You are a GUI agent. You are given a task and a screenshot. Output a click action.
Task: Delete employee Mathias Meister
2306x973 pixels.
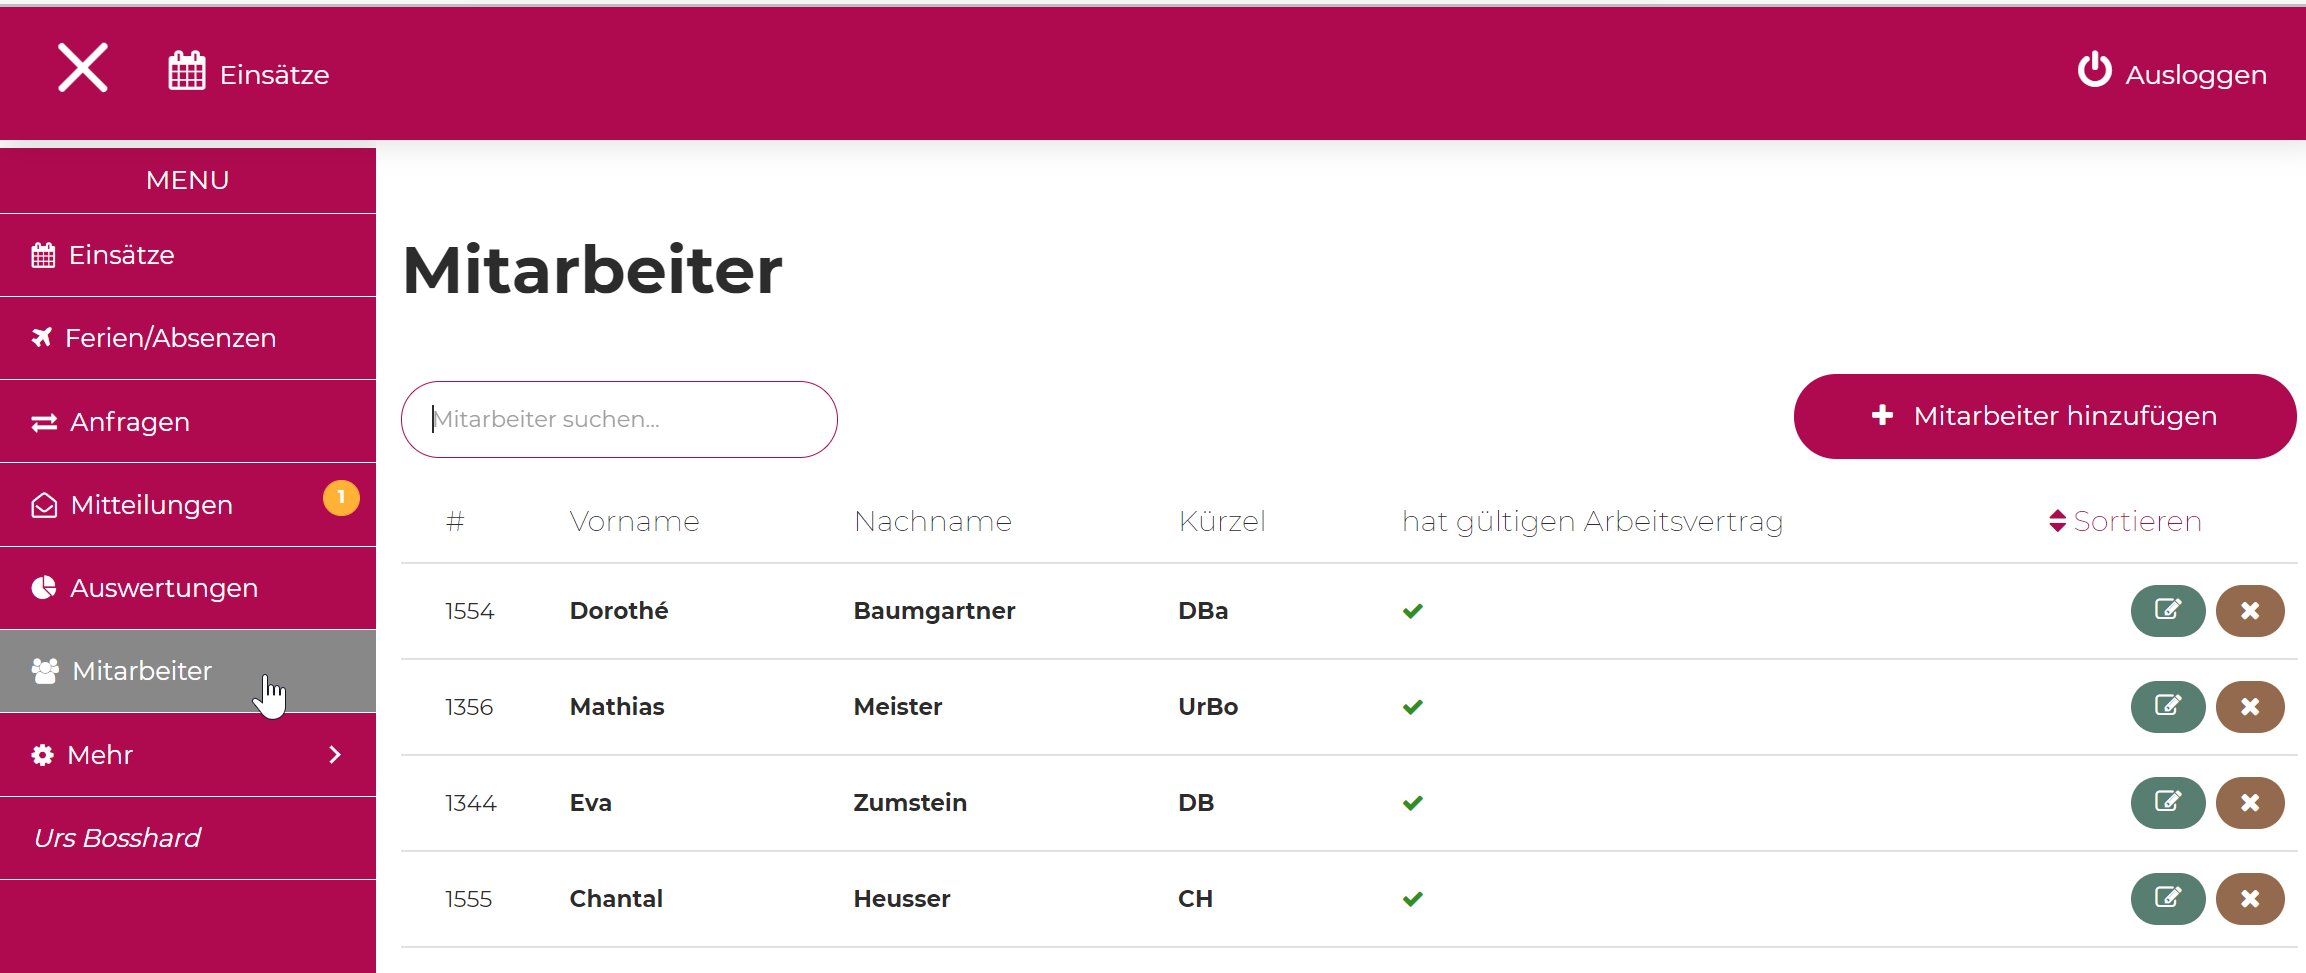click(2249, 707)
